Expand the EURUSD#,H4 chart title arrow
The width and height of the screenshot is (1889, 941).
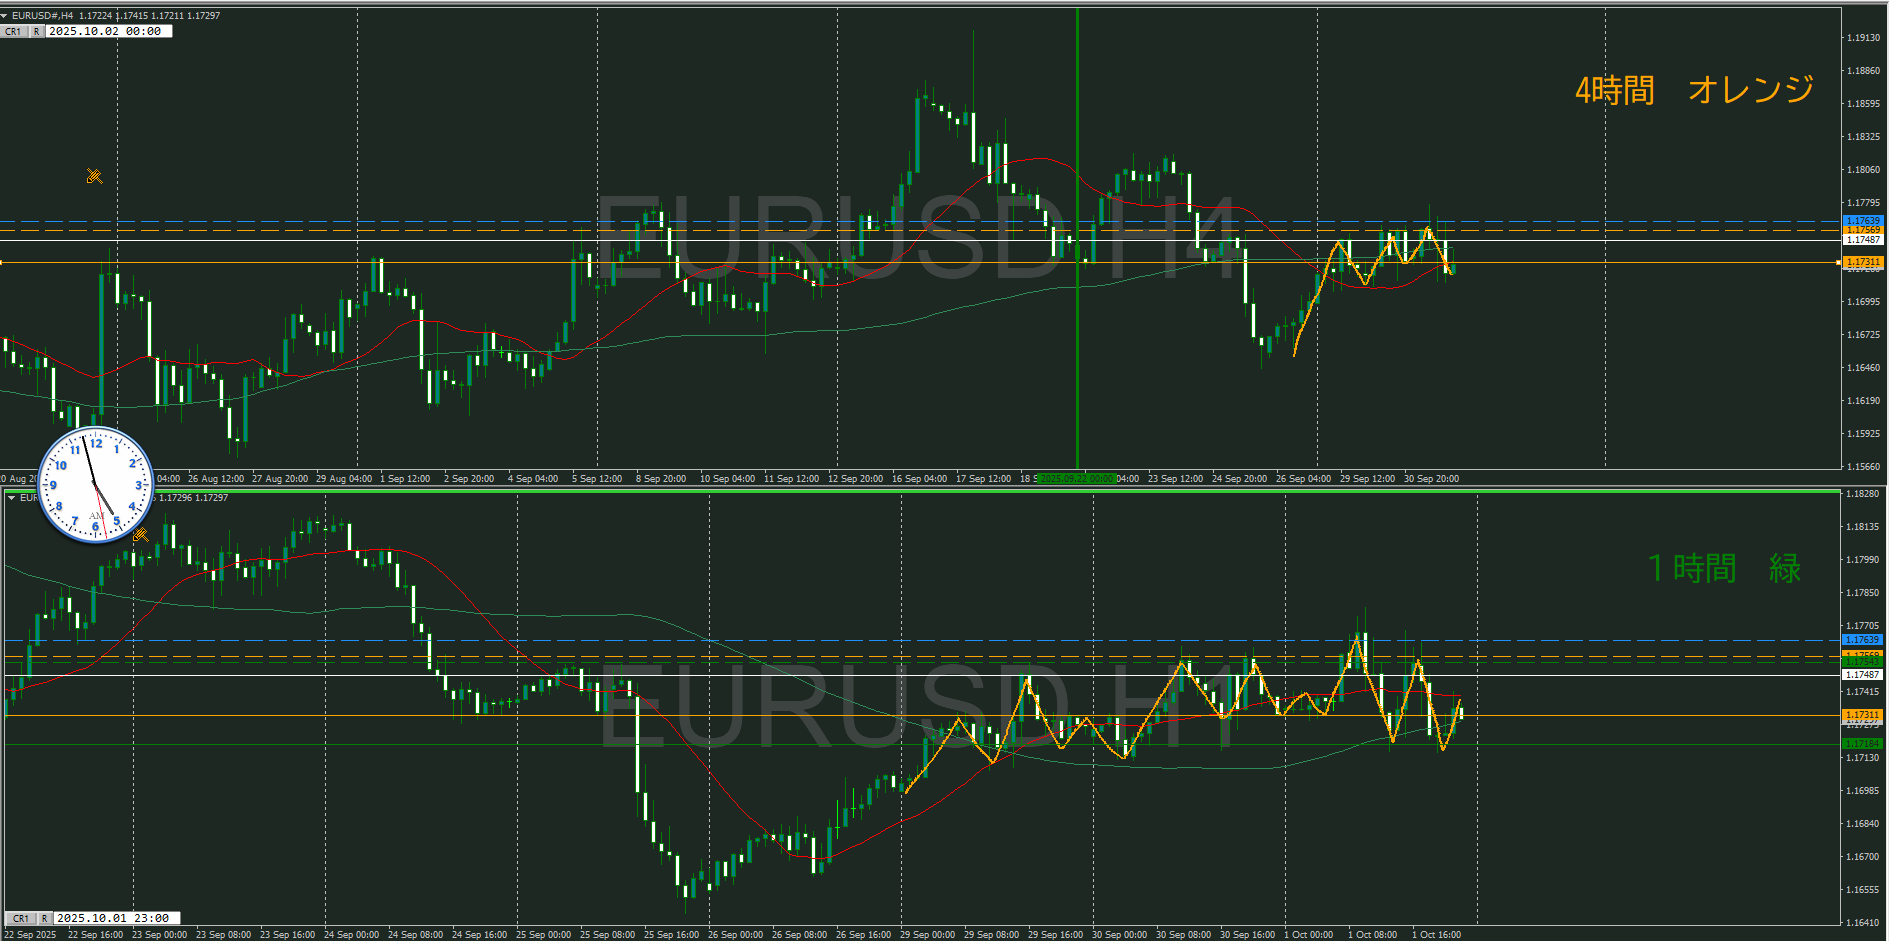pyautogui.click(x=5, y=16)
